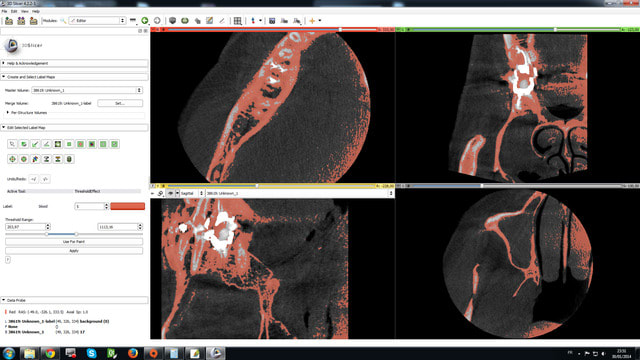Select the Erode effect tool

(12, 159)
